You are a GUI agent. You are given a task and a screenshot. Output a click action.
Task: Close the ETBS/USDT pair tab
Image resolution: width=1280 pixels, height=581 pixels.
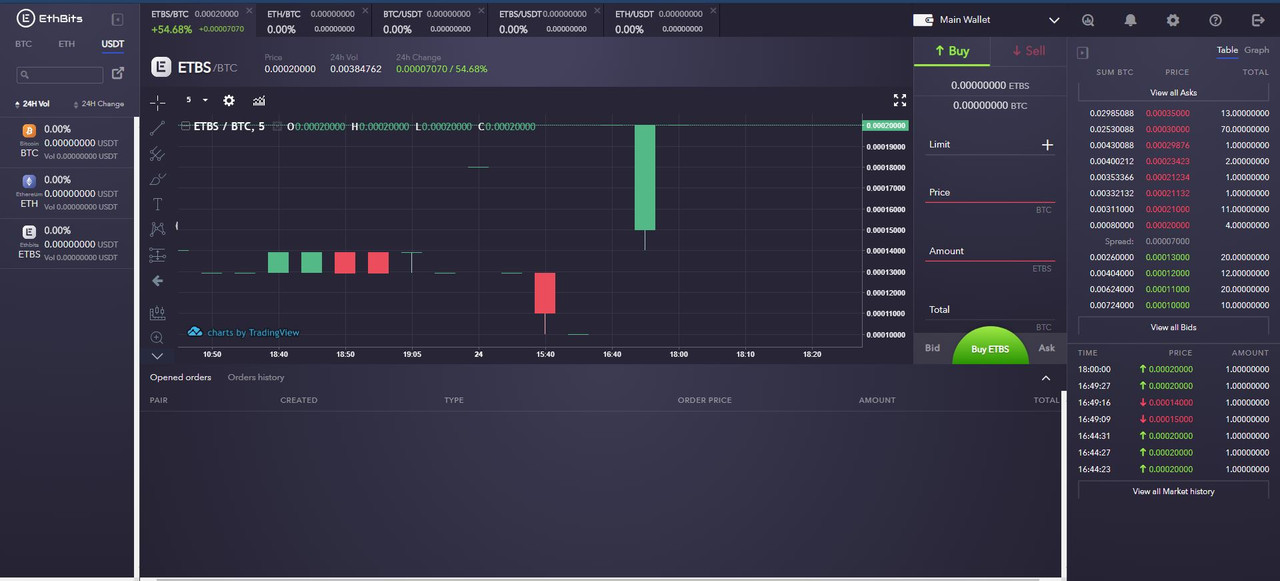(597, 11)
